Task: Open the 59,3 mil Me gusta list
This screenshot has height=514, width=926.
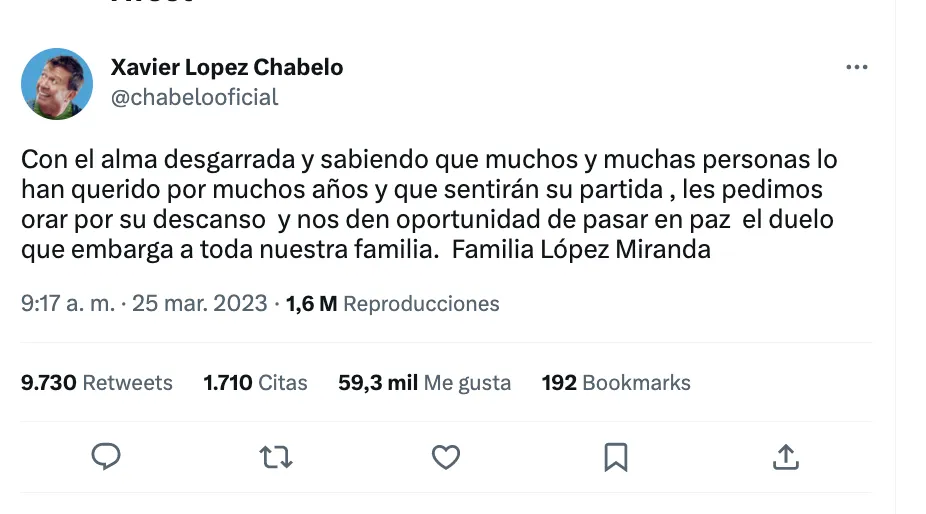Action: 424,382
